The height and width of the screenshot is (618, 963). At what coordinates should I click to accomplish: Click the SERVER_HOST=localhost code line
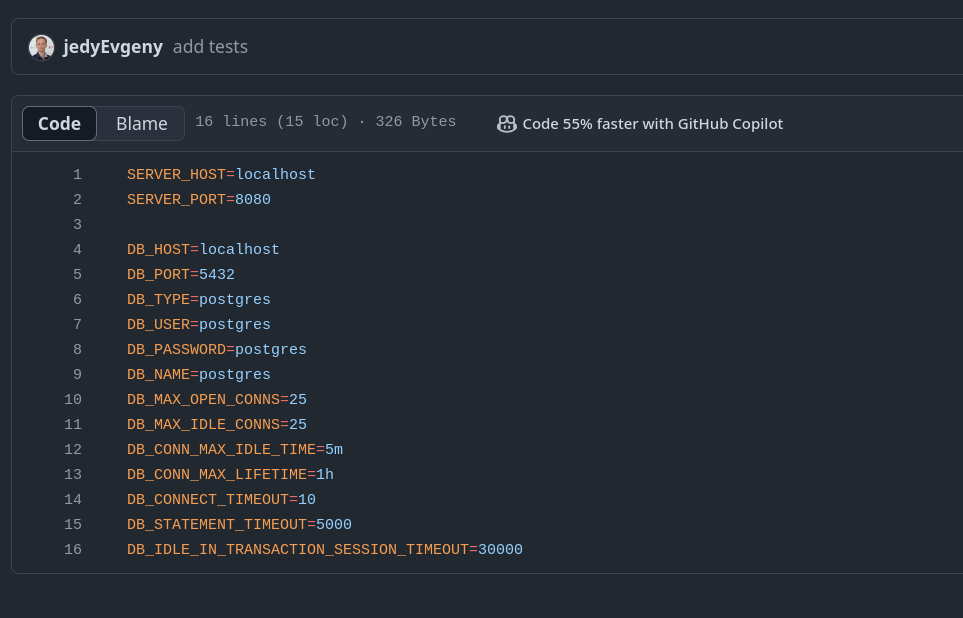[221, 175]
